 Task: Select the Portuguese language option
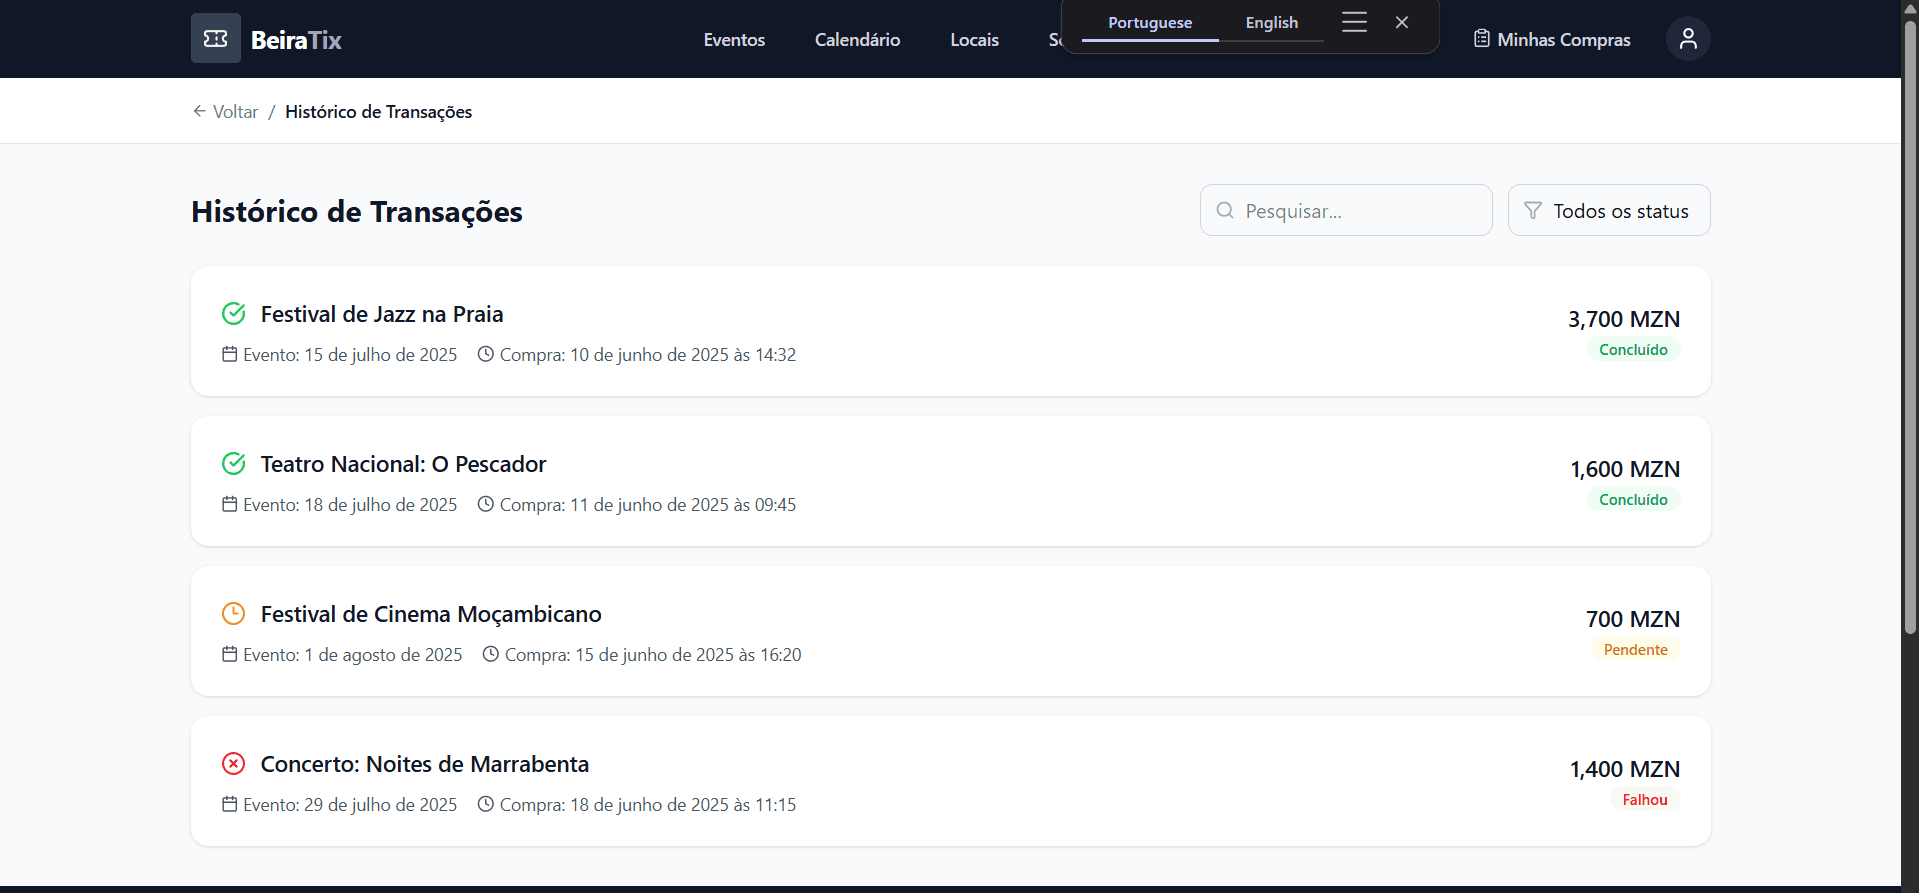click(x=1149, y=23)
